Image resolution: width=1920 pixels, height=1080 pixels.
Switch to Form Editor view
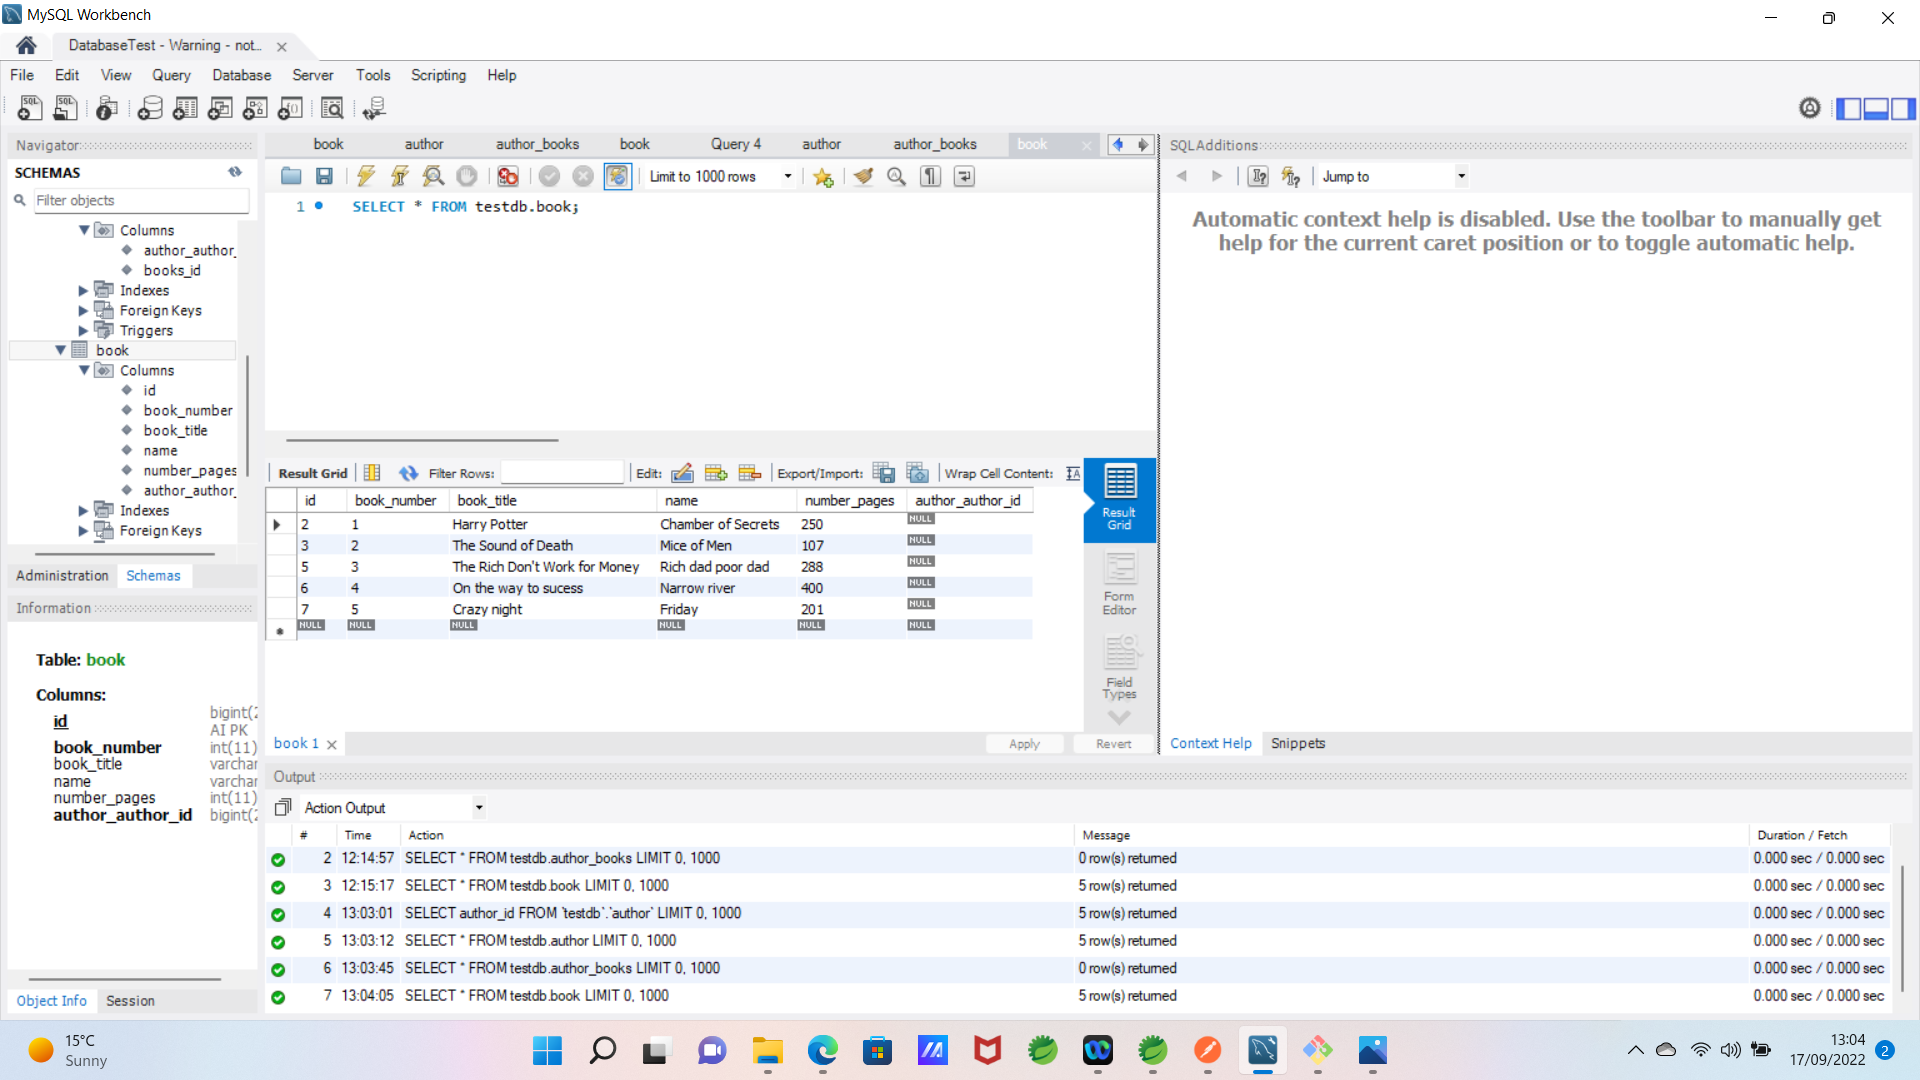pos(1119,585)
